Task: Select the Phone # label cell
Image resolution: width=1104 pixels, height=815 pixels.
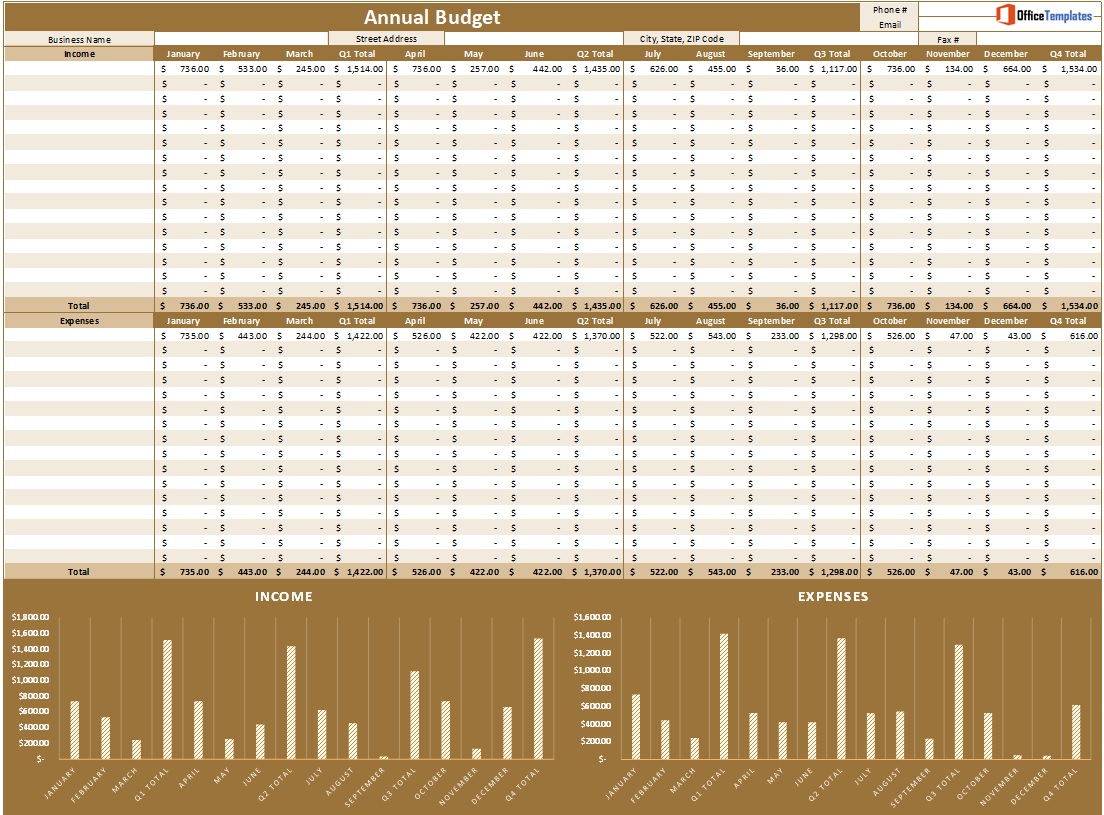Action: [889, 10]
